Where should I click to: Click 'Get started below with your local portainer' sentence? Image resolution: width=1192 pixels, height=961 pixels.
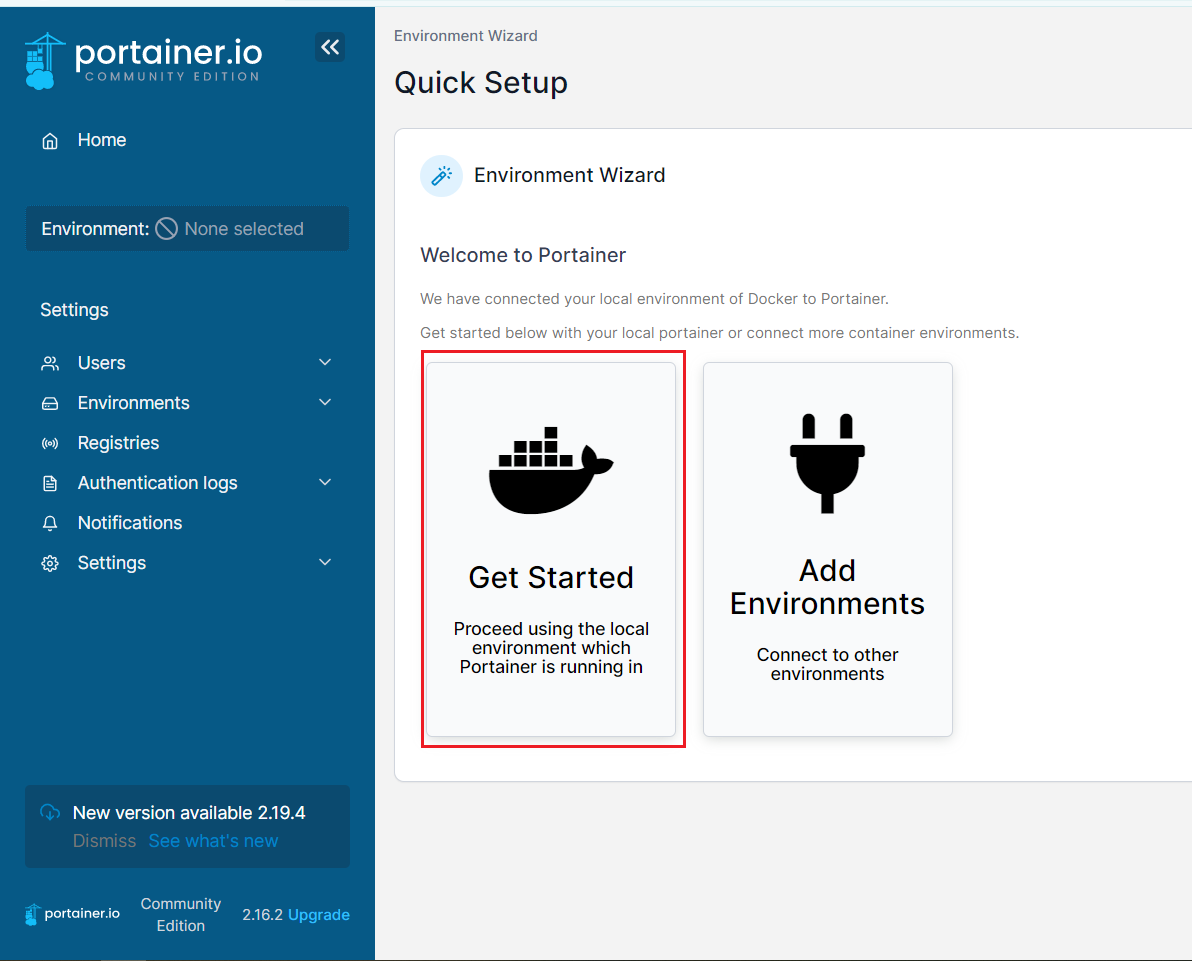720,333
